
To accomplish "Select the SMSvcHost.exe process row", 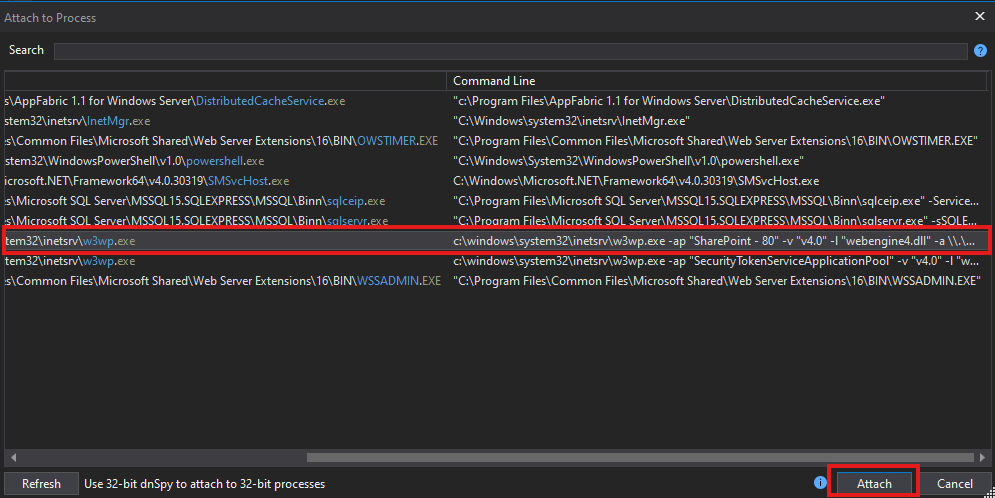I will click(496, 181).
